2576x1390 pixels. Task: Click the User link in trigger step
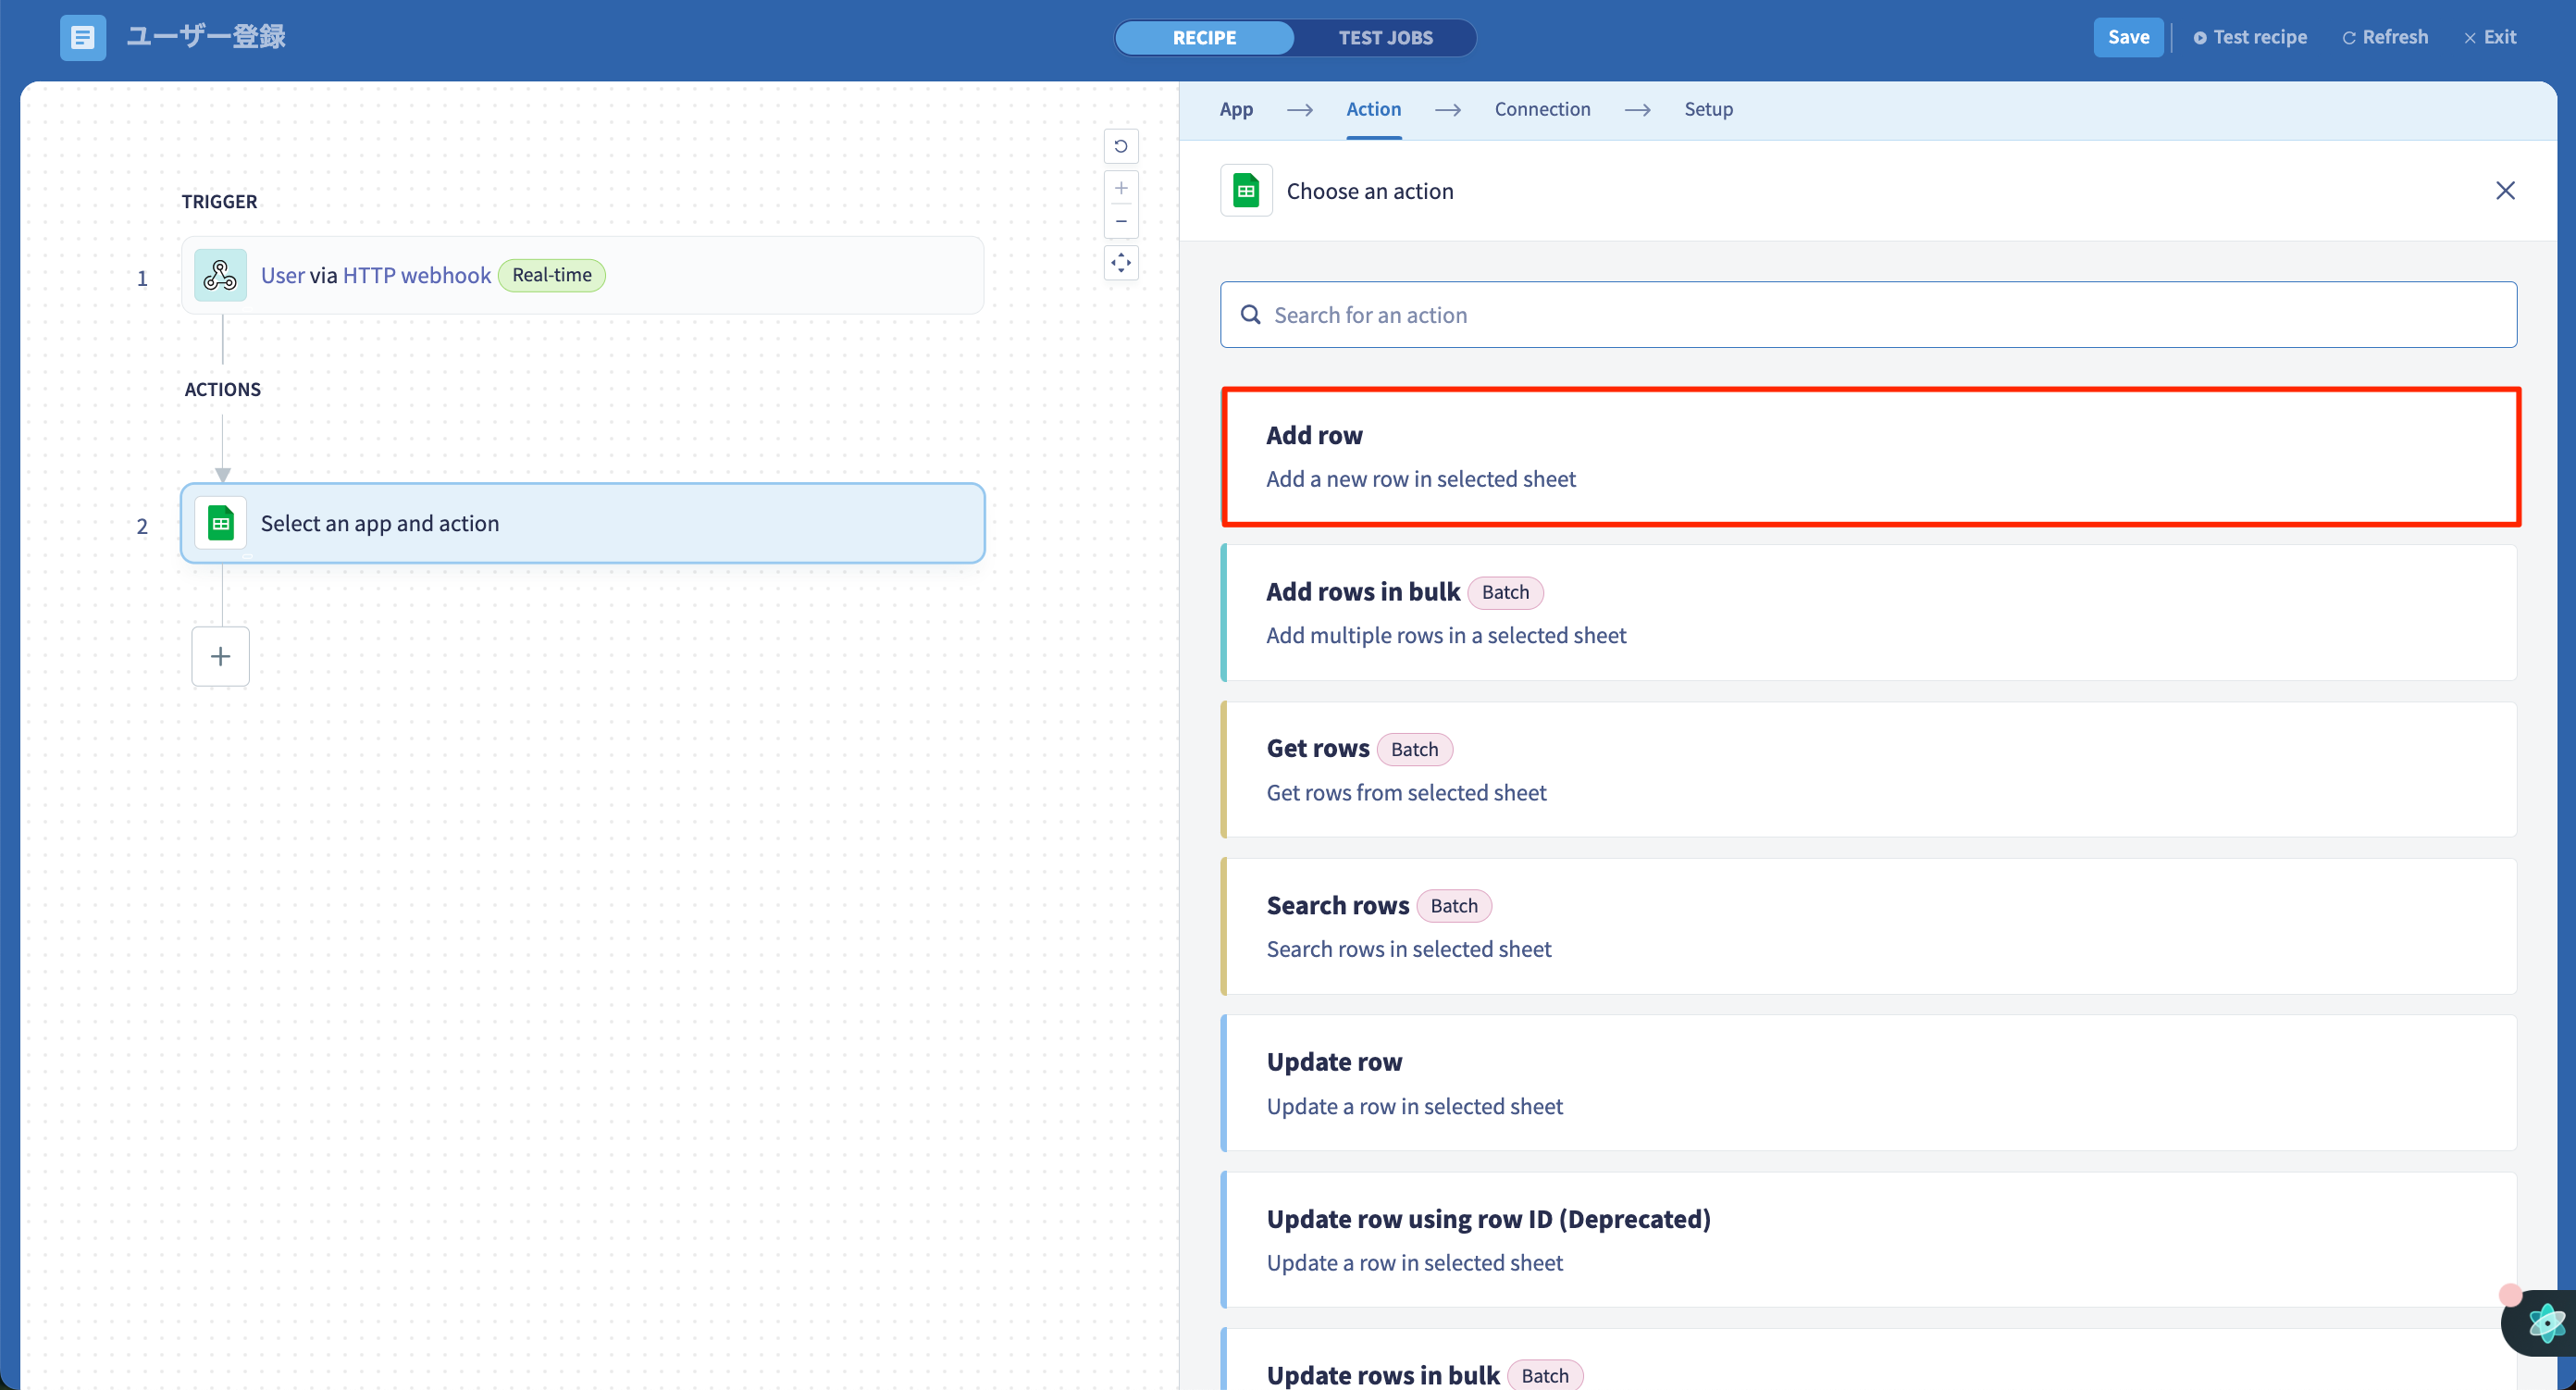tap(282, 275)
